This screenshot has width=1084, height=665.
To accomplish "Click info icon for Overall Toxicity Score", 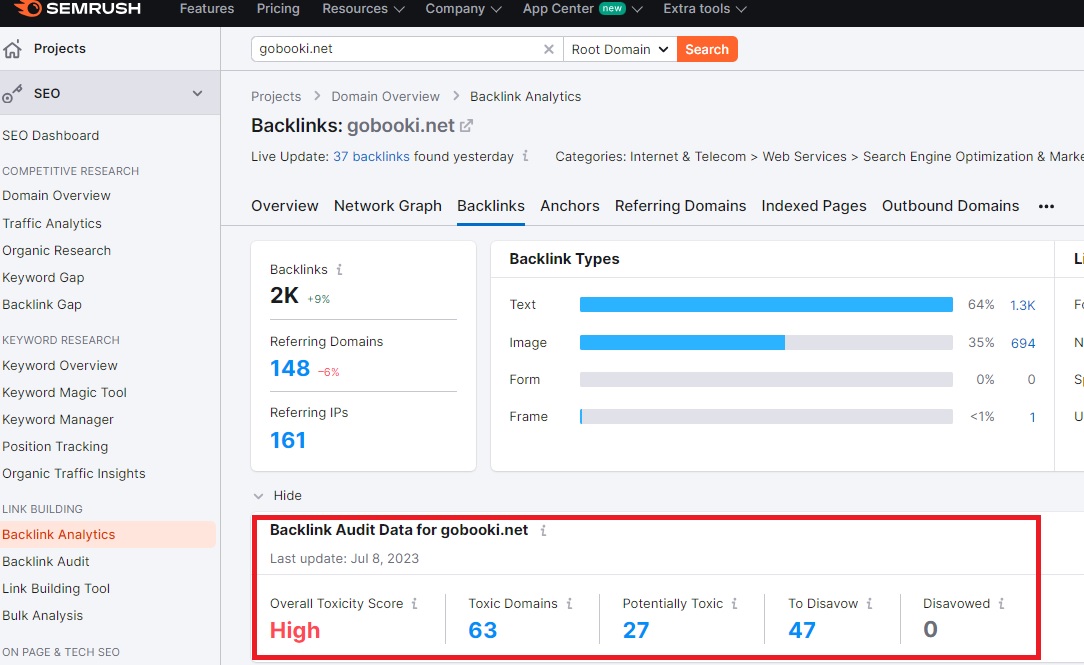I will [415, 603].
